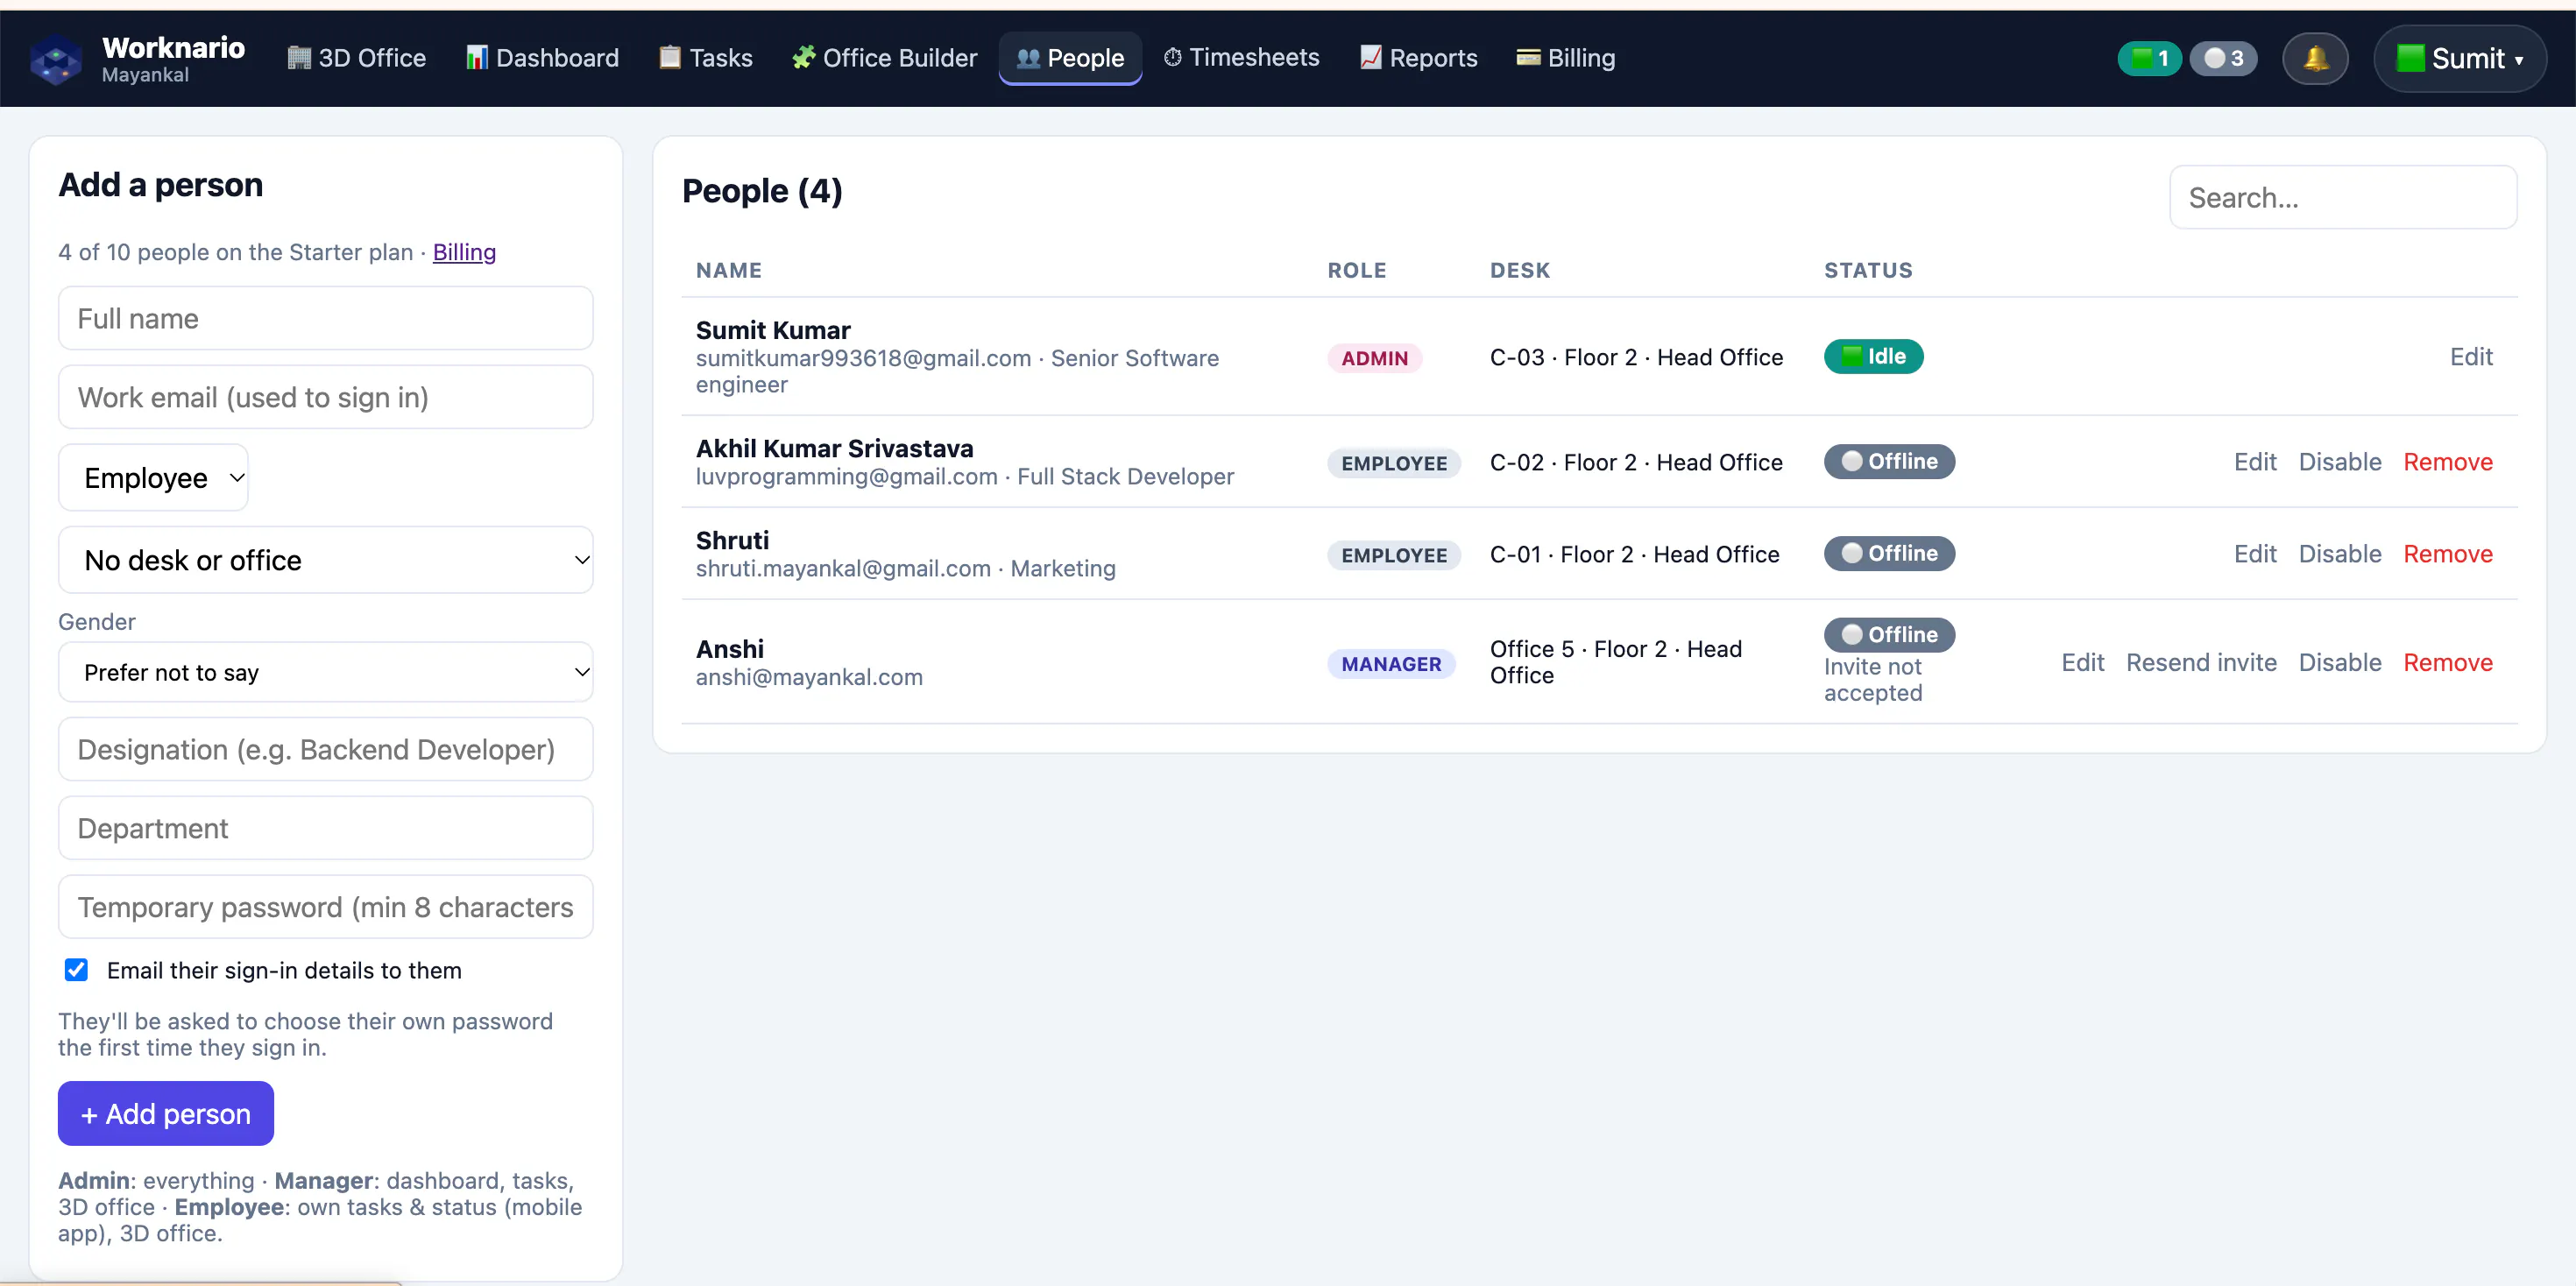Click the MANAGER role badge
This screenshot has width=2576, height=1286.
pyautogui.click(x=1391, y=664)
